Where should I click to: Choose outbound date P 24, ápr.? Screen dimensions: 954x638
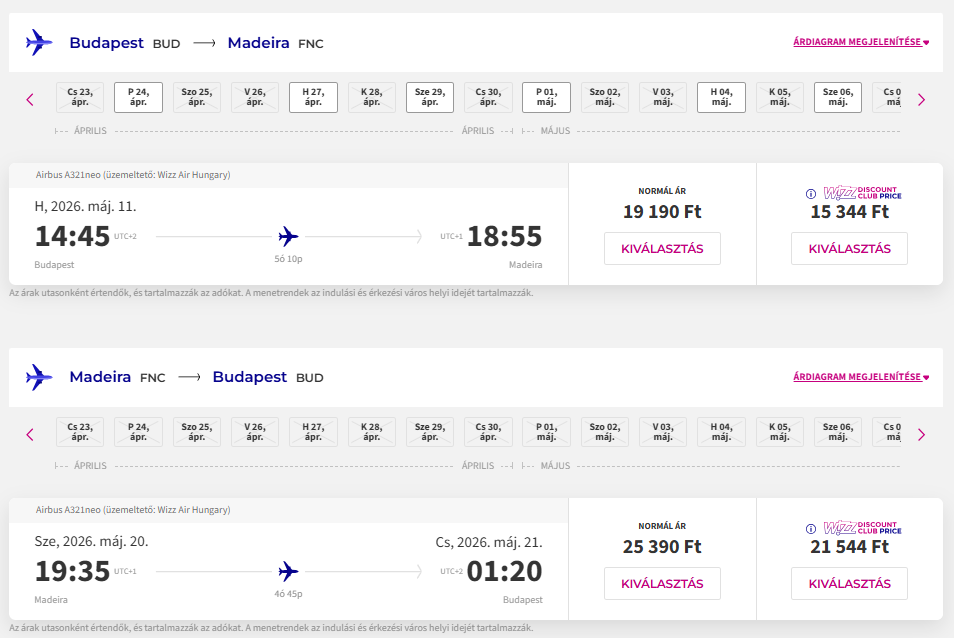click(x=138, y=98)
